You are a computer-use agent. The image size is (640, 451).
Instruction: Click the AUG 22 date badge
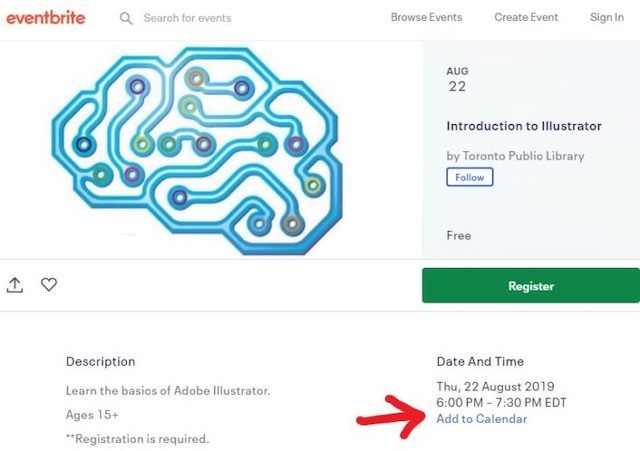(457, 80)
